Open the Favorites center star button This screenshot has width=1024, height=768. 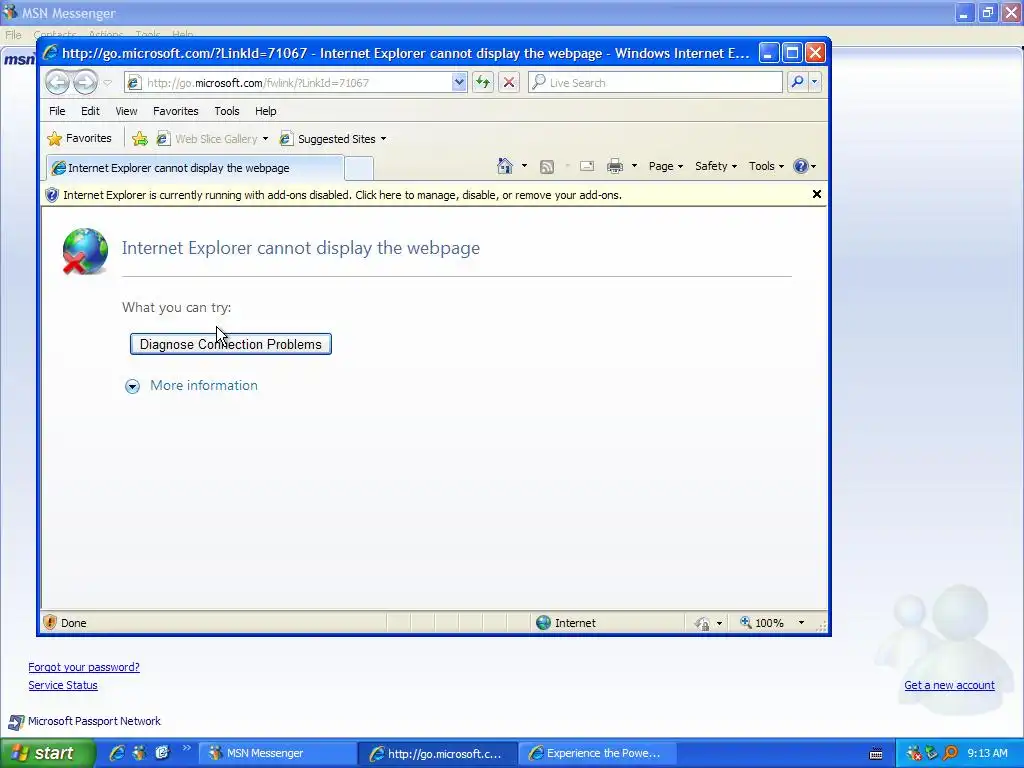coord(80,138)
